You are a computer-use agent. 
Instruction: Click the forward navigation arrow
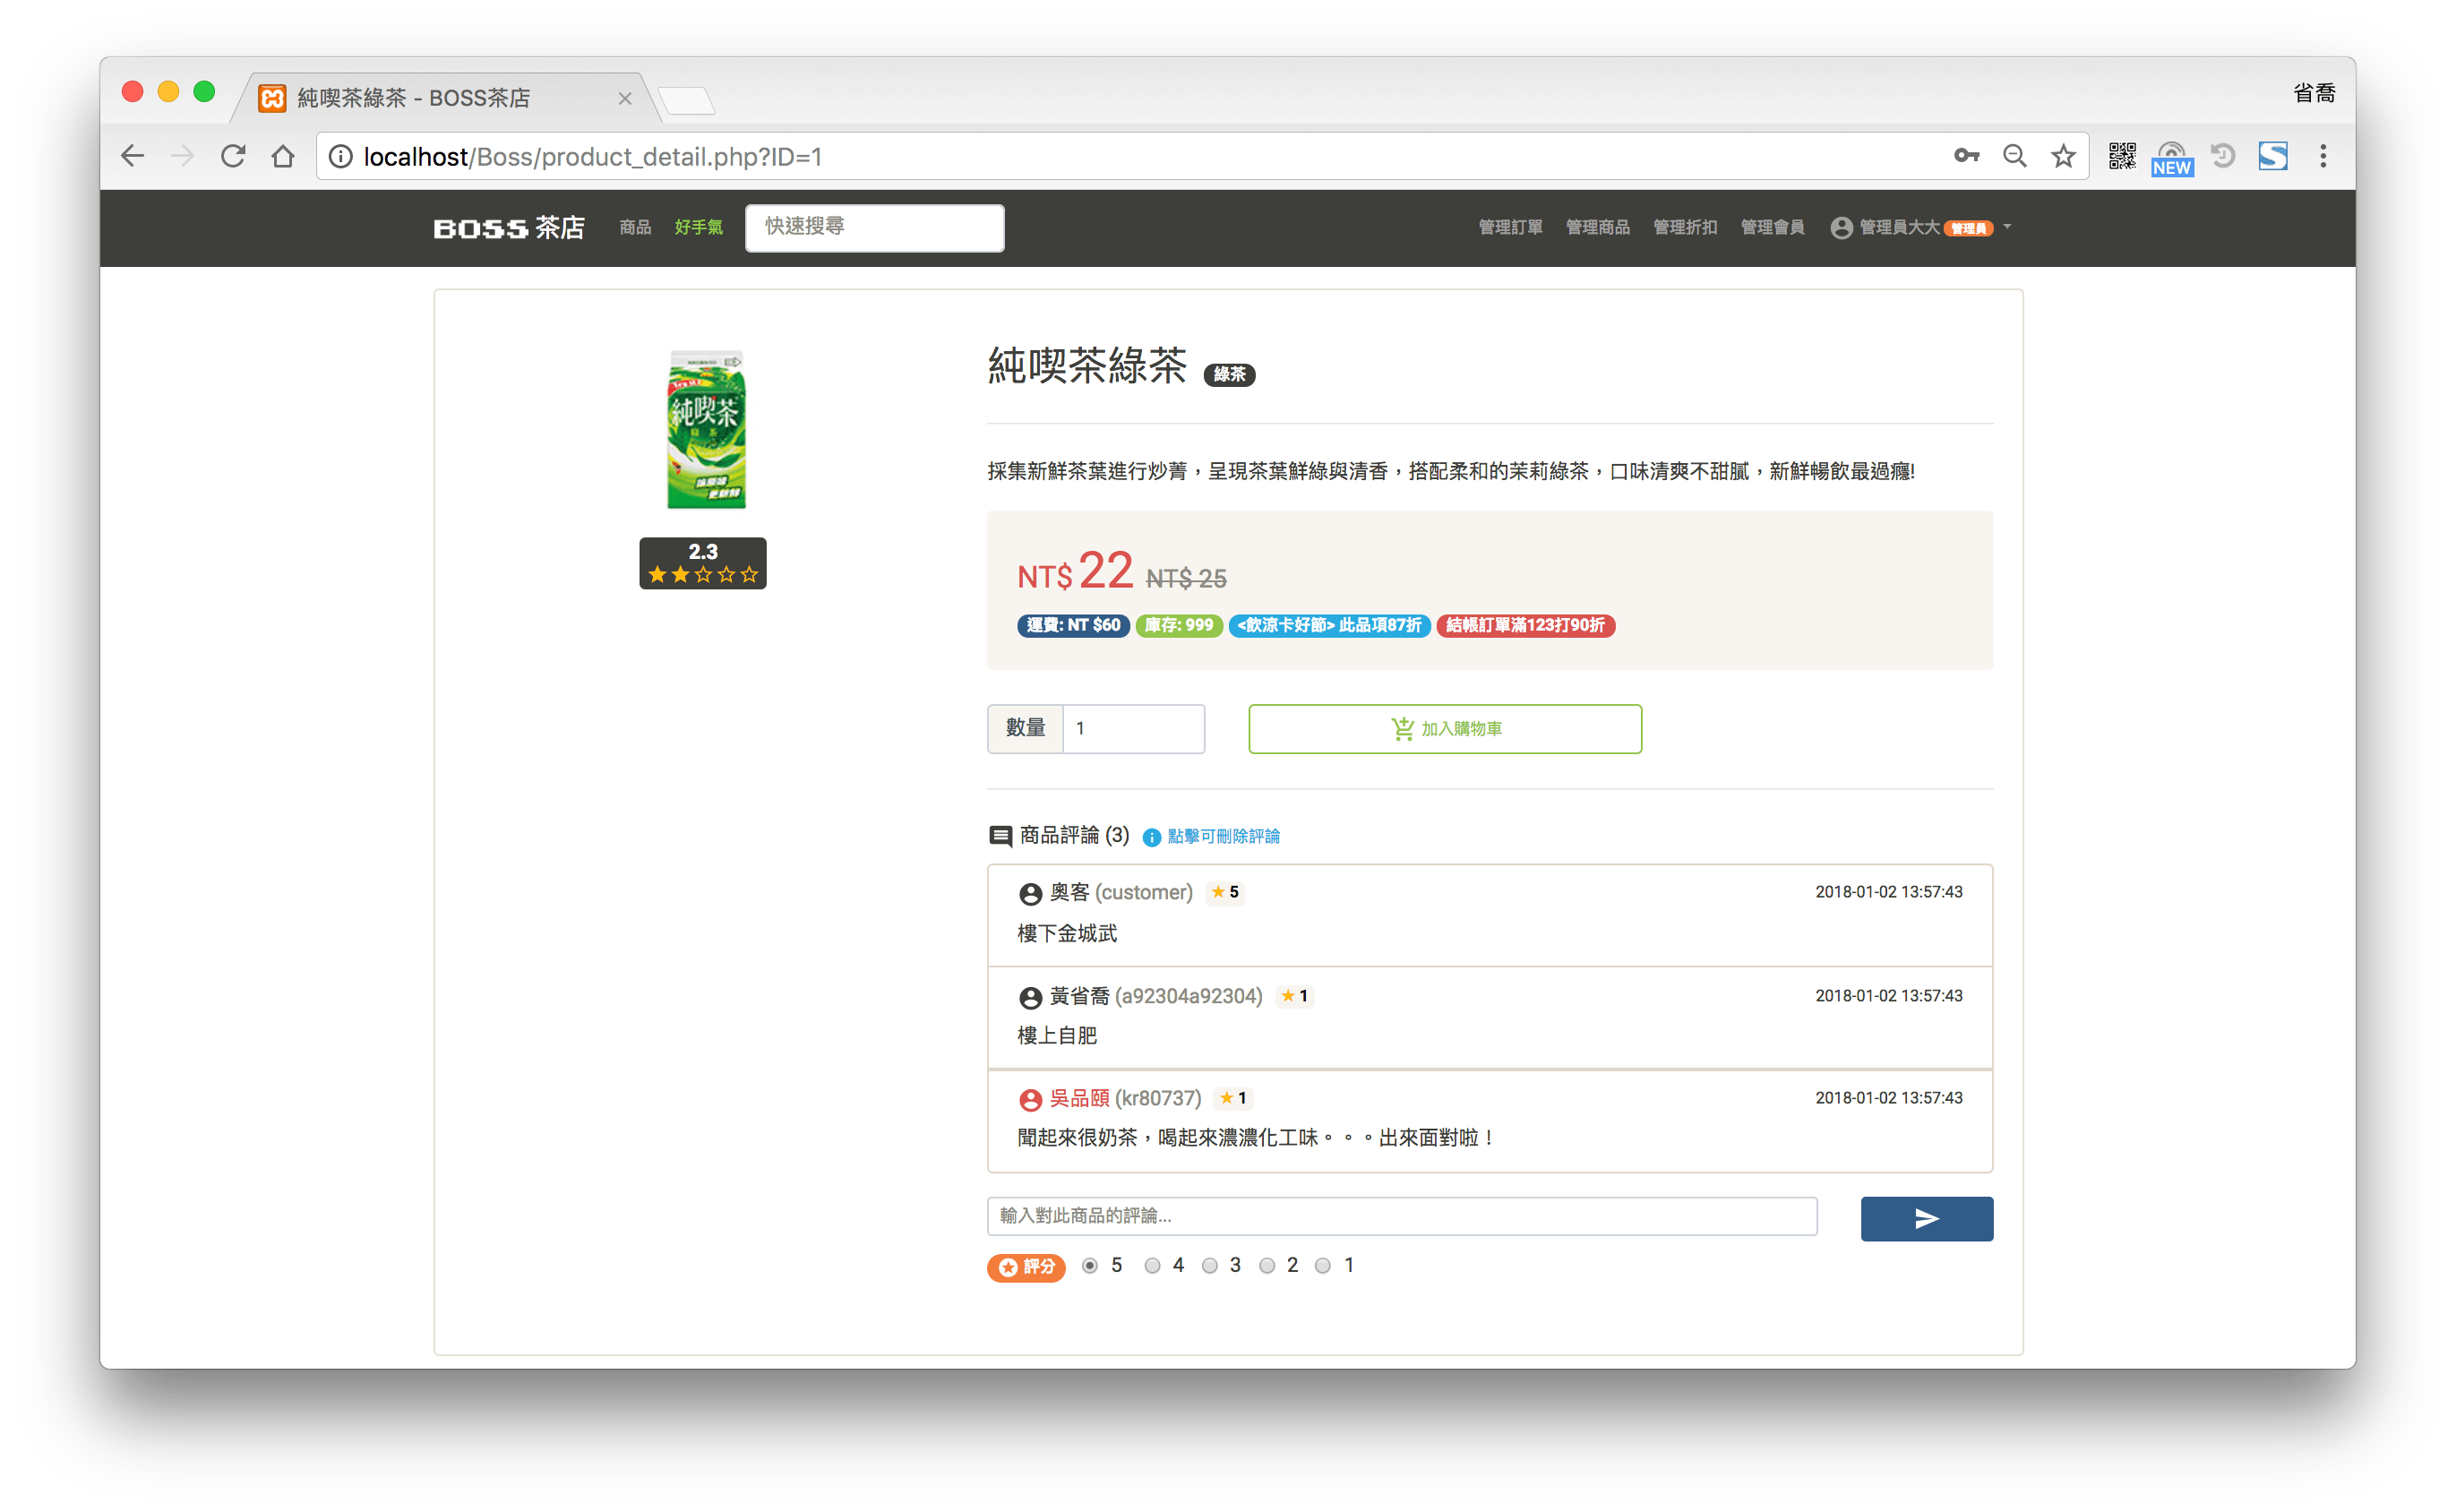(x=182, y=156)
